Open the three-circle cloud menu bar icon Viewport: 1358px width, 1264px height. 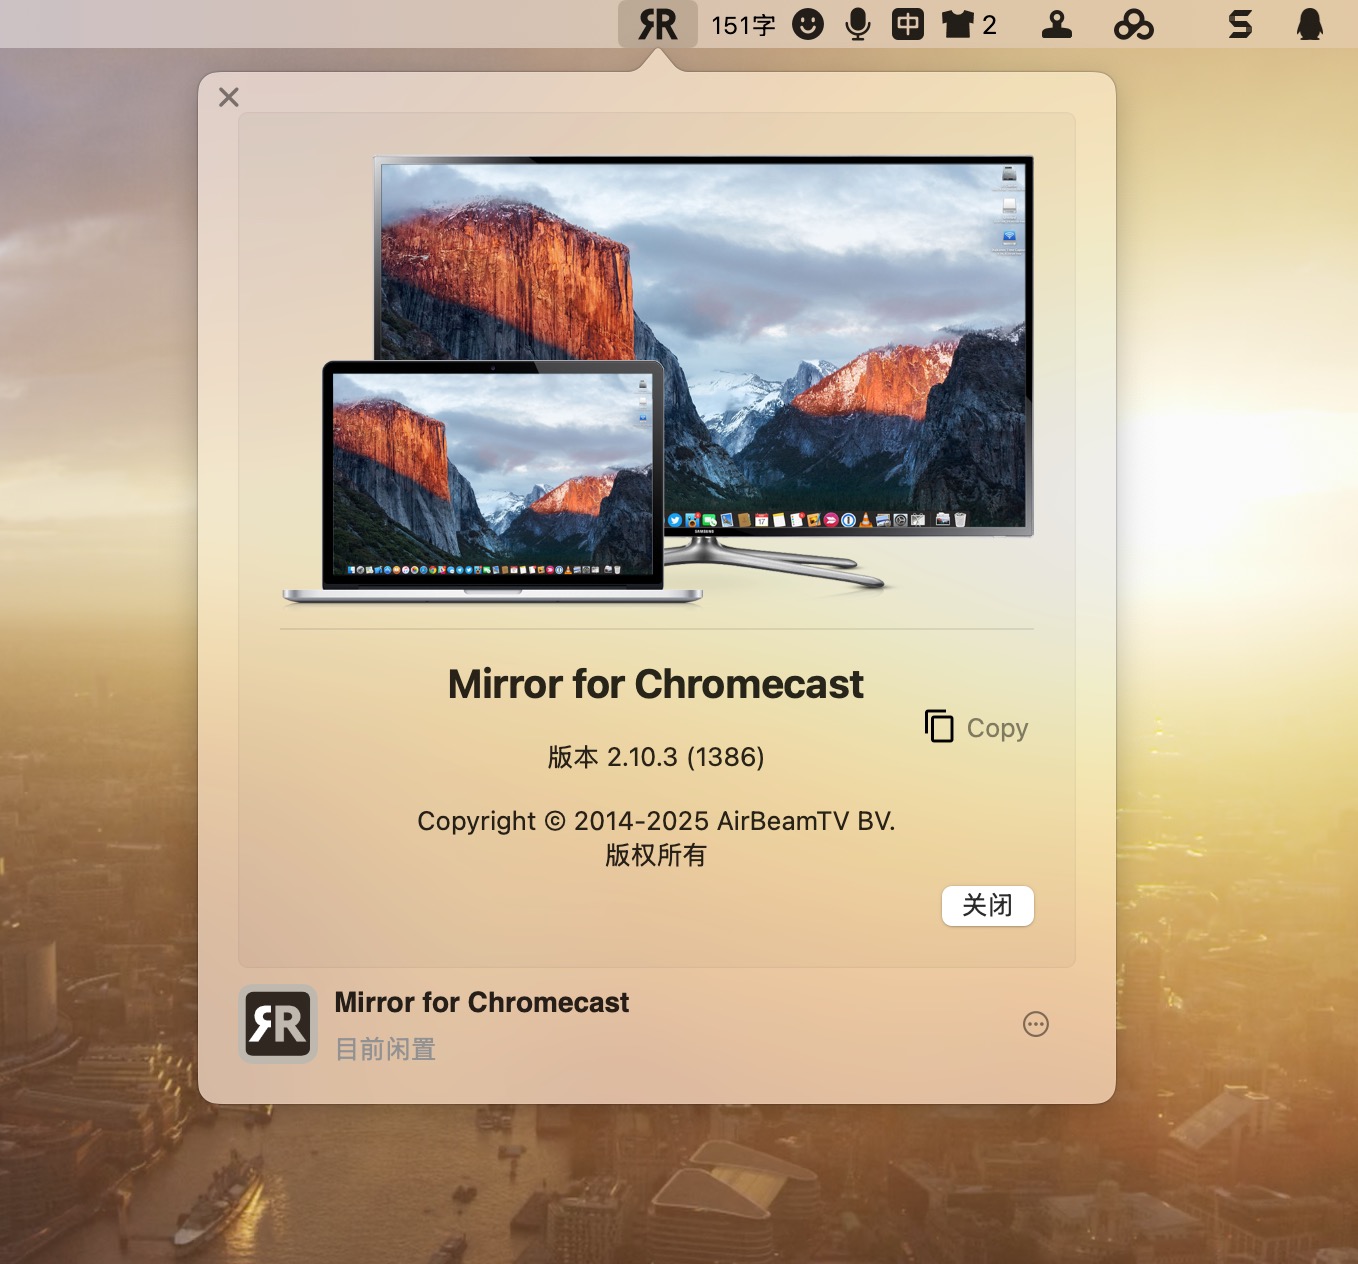coord(1134,24)
